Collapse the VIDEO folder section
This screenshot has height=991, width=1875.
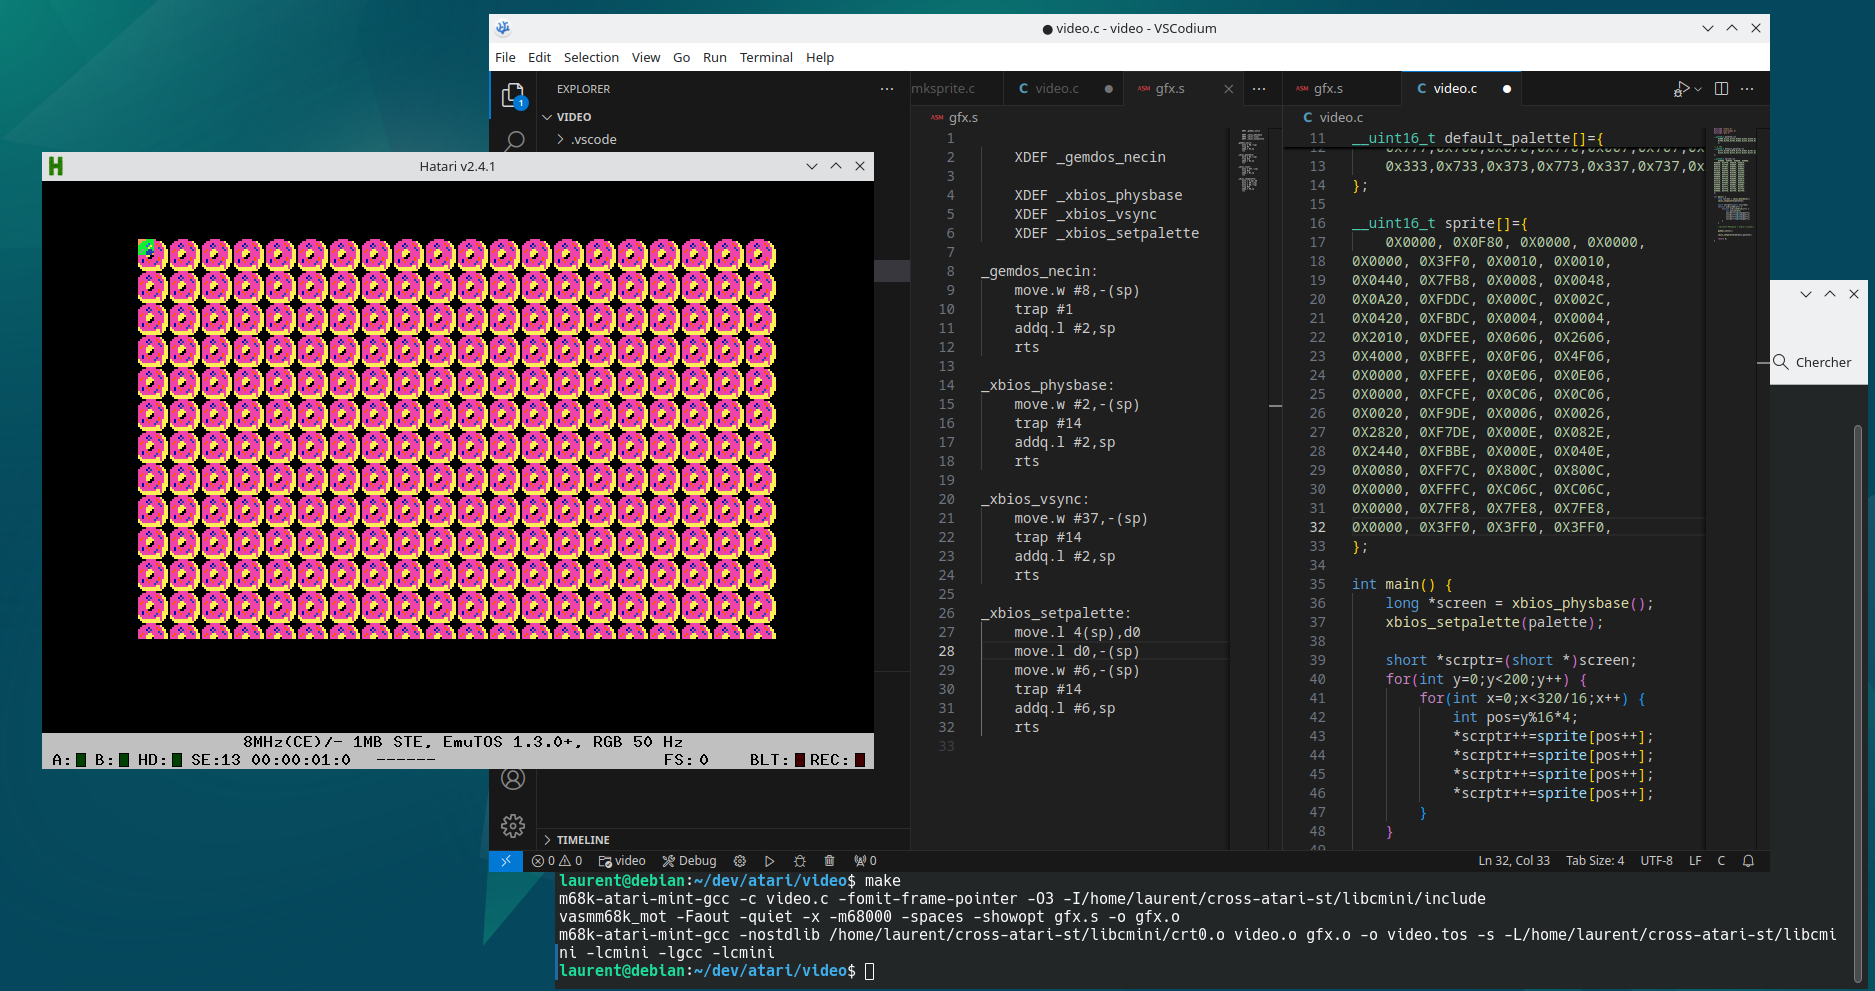(x=723, y=117)
